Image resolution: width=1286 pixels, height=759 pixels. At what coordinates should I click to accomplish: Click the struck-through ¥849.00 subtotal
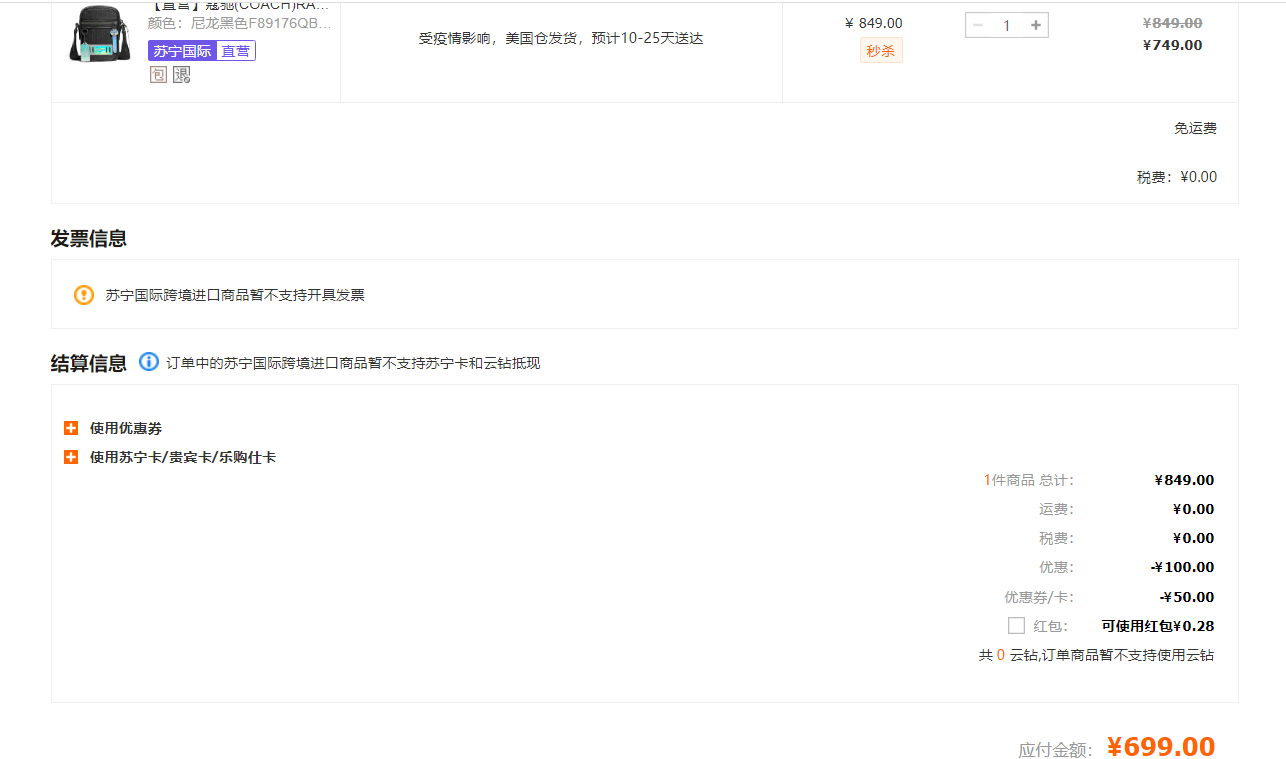1173,23
